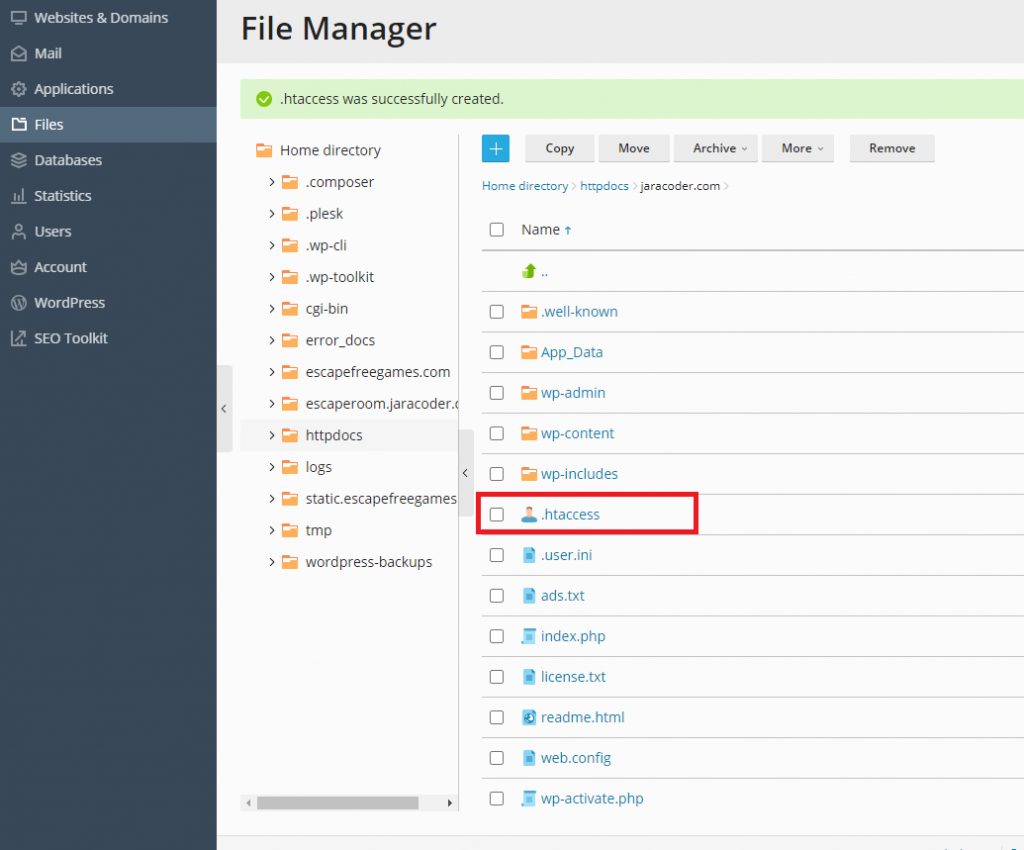Open Websites & Domains in sidebar
Viewport: 1024px width, 850px height.
tap(101, 18)
